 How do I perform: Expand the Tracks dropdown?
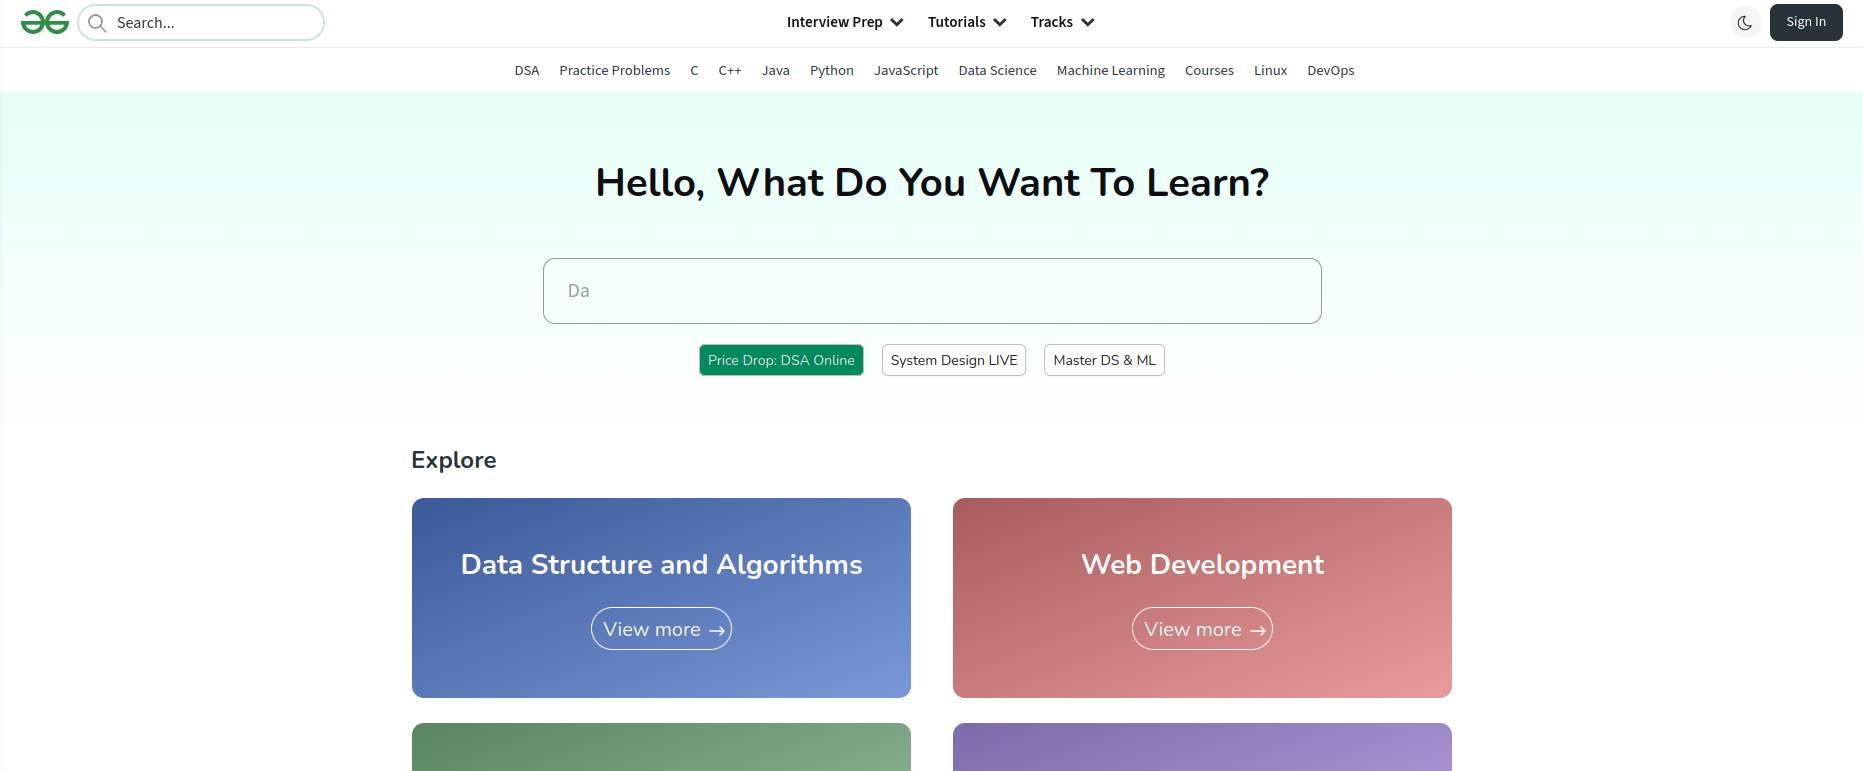1062,22
